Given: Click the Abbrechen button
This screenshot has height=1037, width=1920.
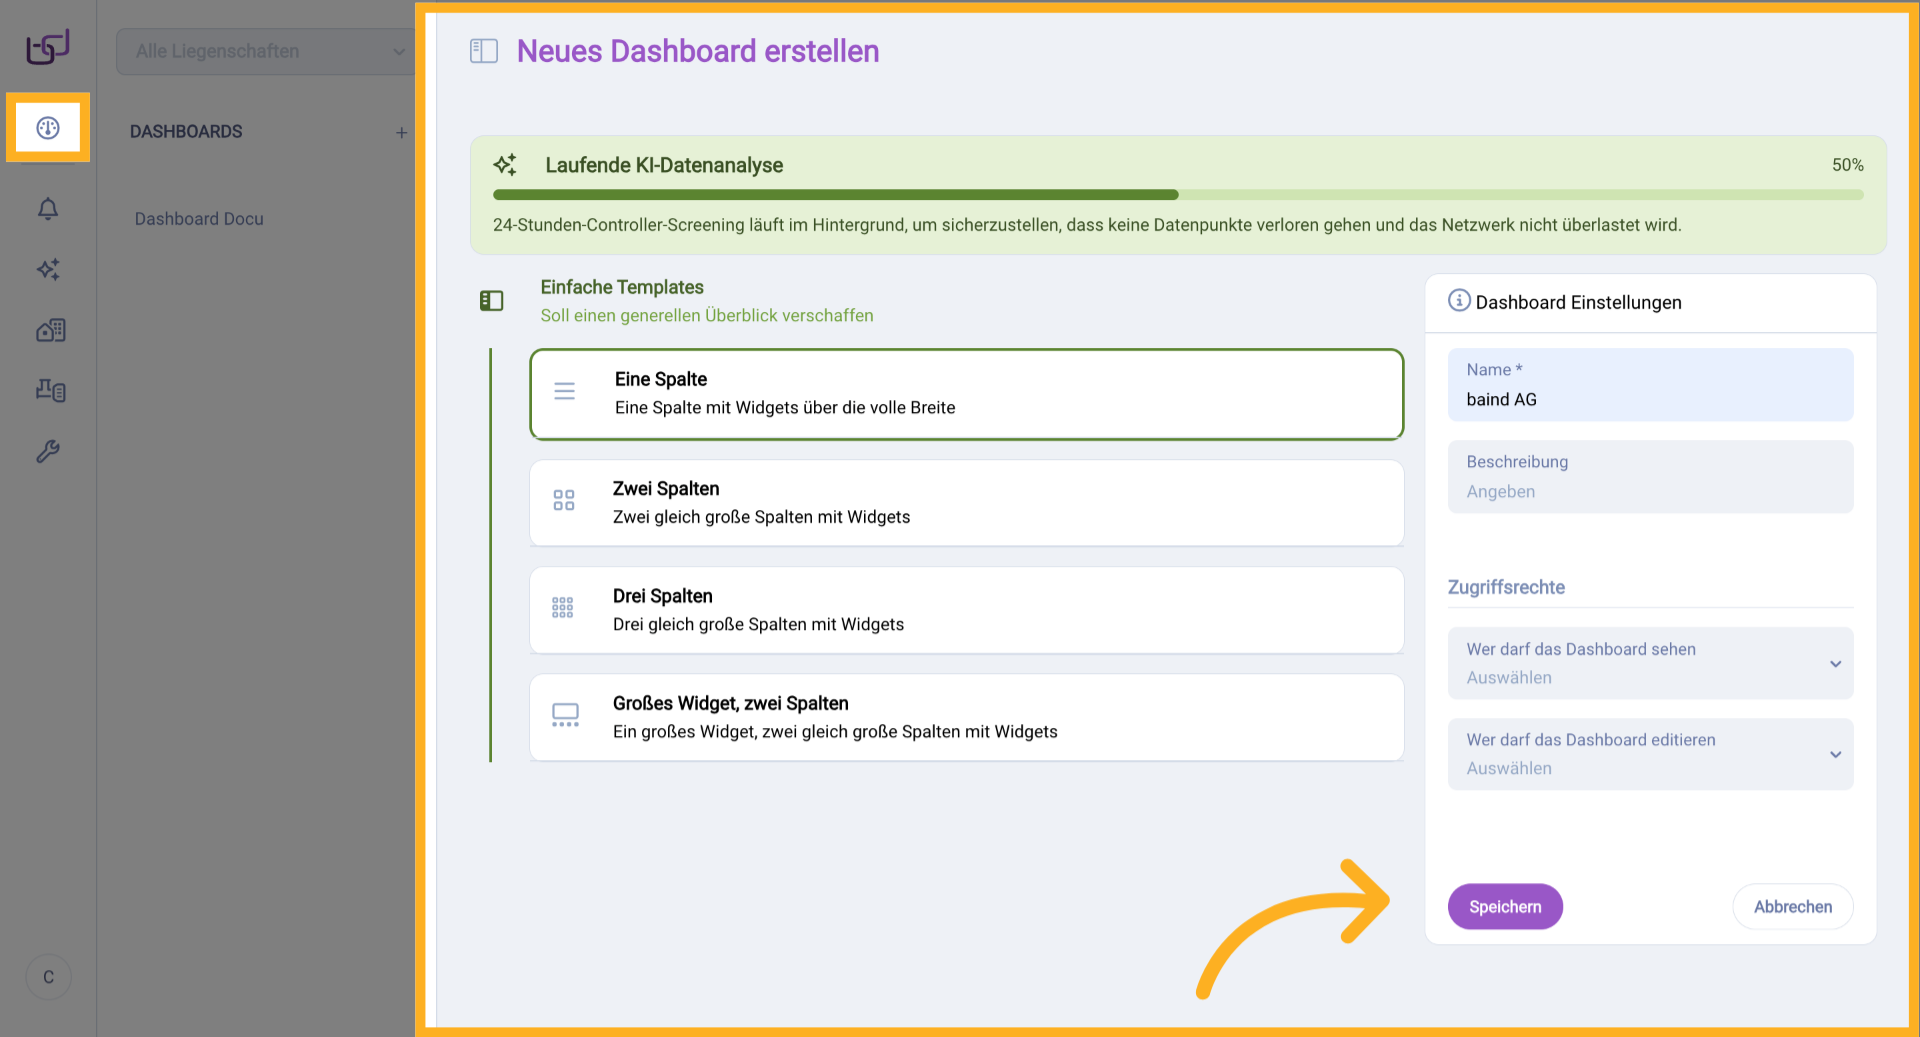Looking at the screenshot, I should coord(1792,906).
